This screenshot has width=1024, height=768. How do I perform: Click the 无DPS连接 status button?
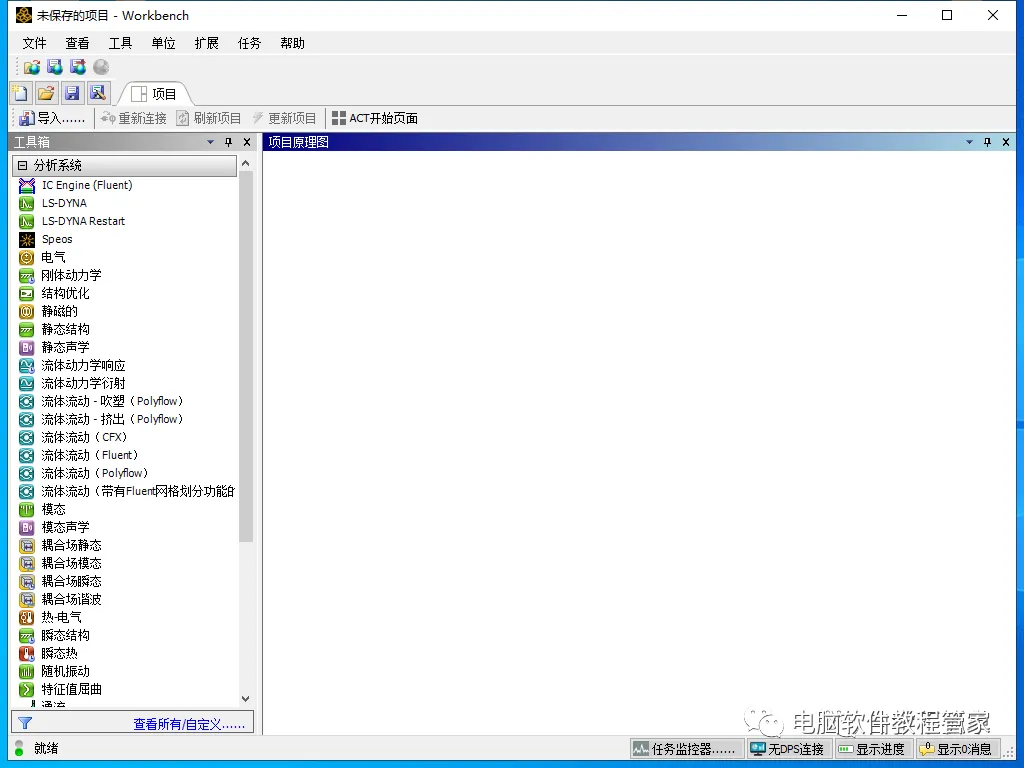(790, 749)
